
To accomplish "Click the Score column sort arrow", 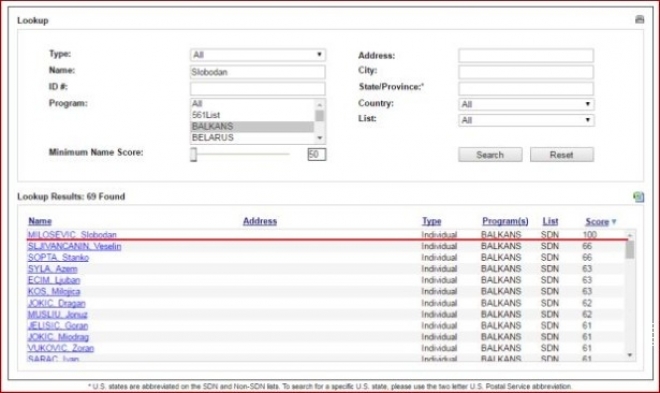I will [614, 221].
